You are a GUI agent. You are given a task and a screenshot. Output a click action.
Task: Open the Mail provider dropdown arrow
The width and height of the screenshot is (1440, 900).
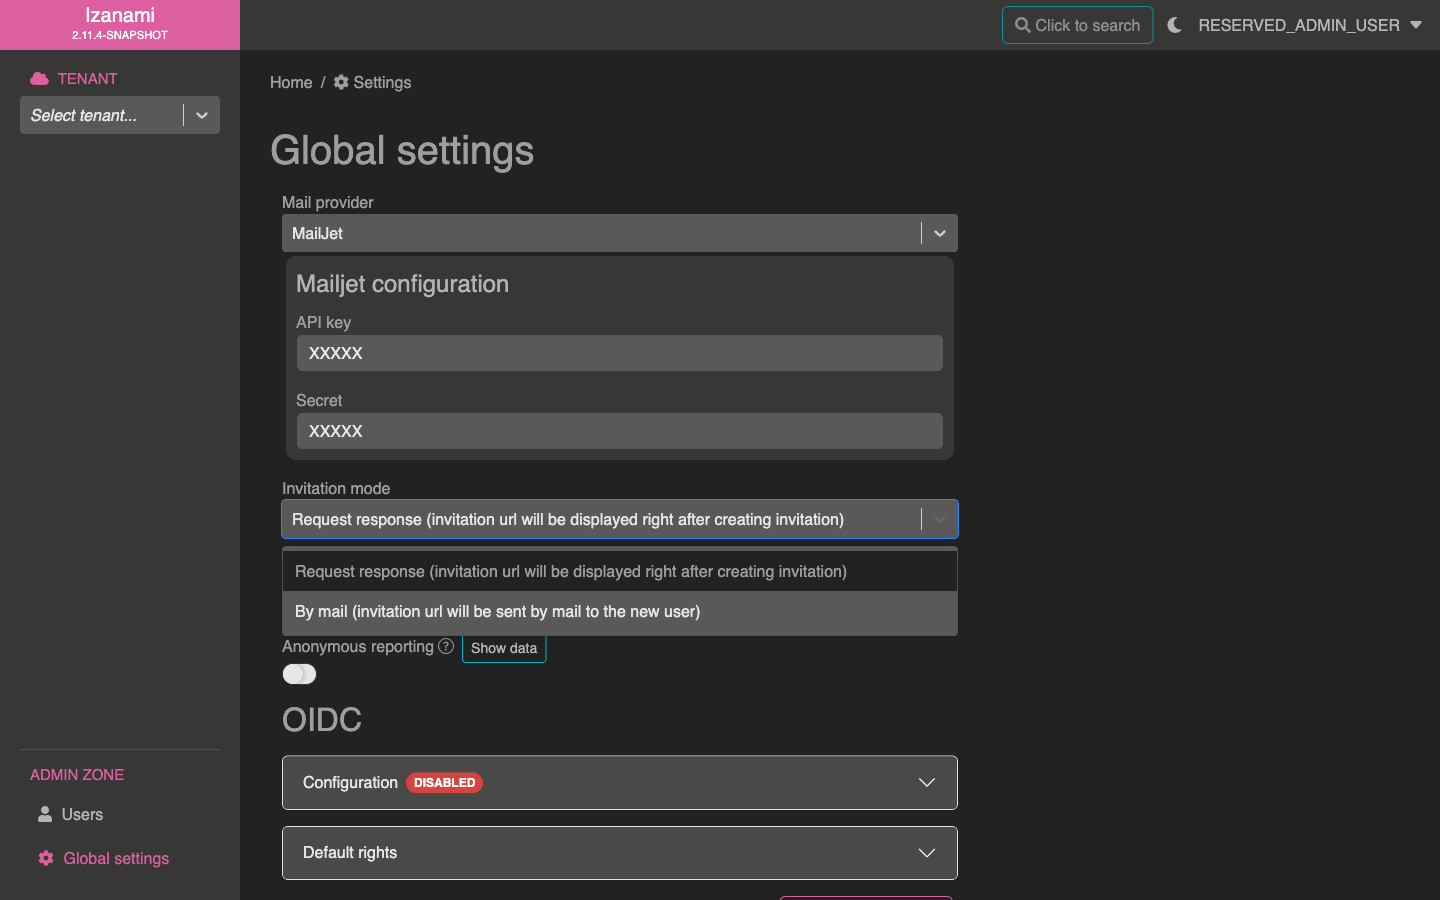(x=939, y=233)
